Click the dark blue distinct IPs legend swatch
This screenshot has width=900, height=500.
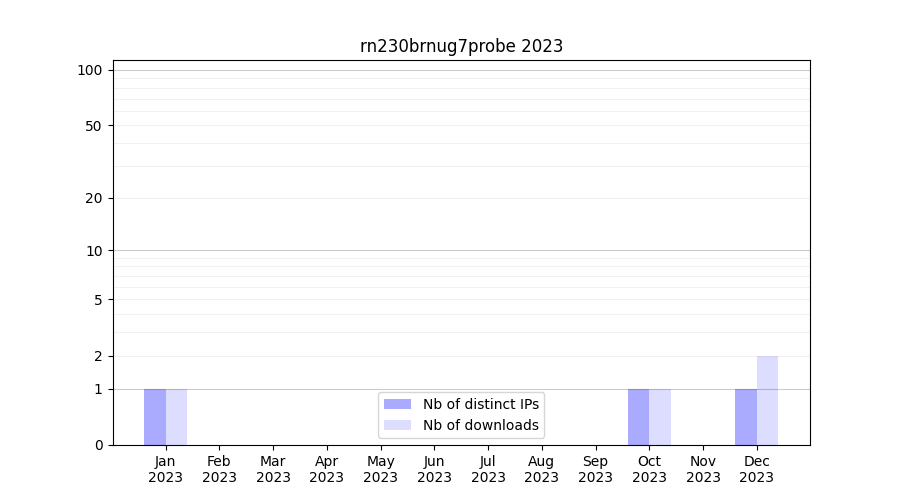(x=397, y=404)
